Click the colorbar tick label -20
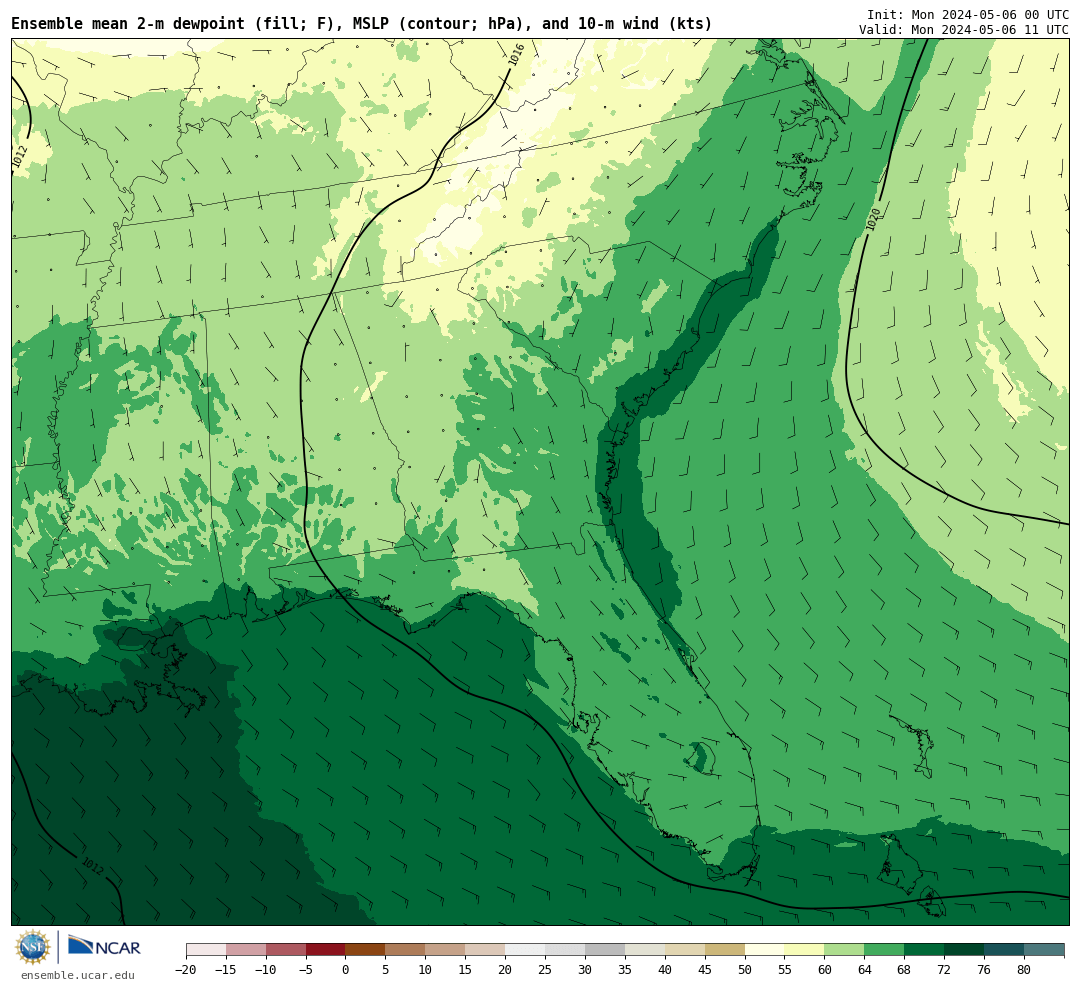 [186, 969]
